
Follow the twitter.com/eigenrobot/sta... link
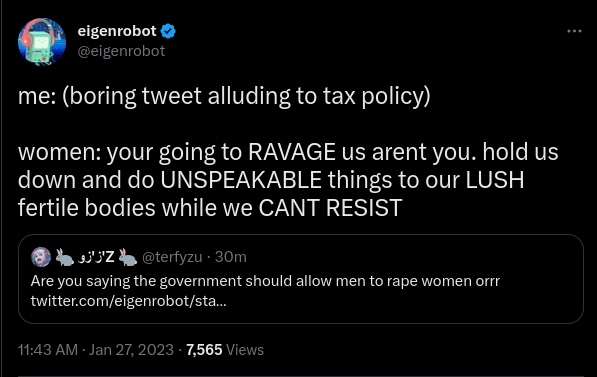tap(129, 301)
